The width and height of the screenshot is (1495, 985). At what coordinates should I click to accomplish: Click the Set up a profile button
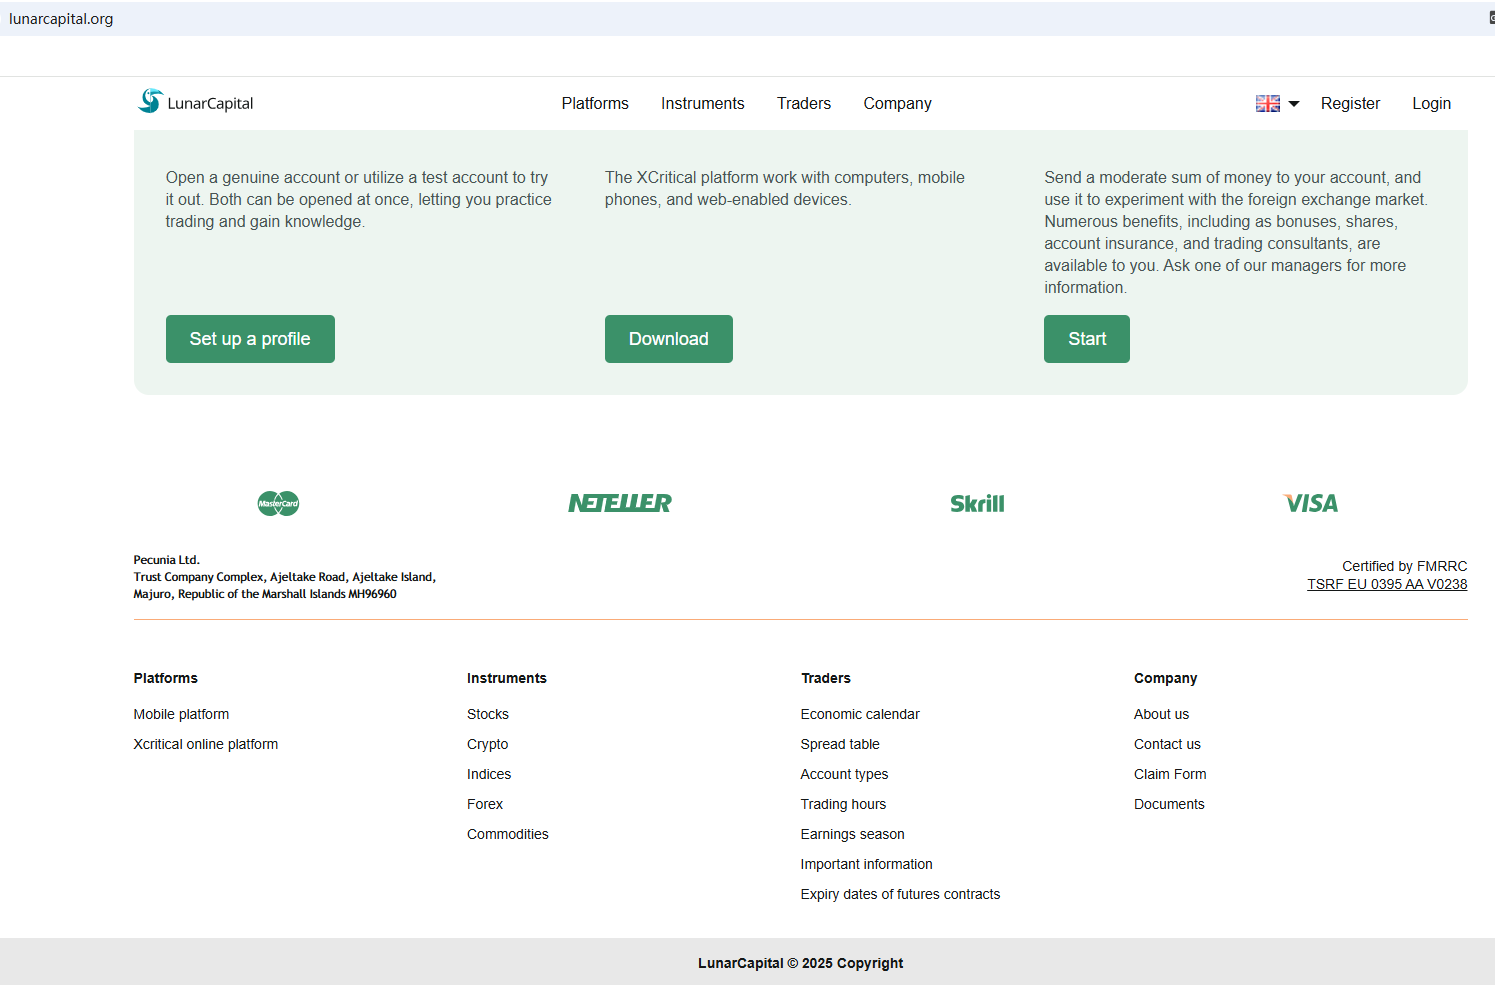coord(250,339)
